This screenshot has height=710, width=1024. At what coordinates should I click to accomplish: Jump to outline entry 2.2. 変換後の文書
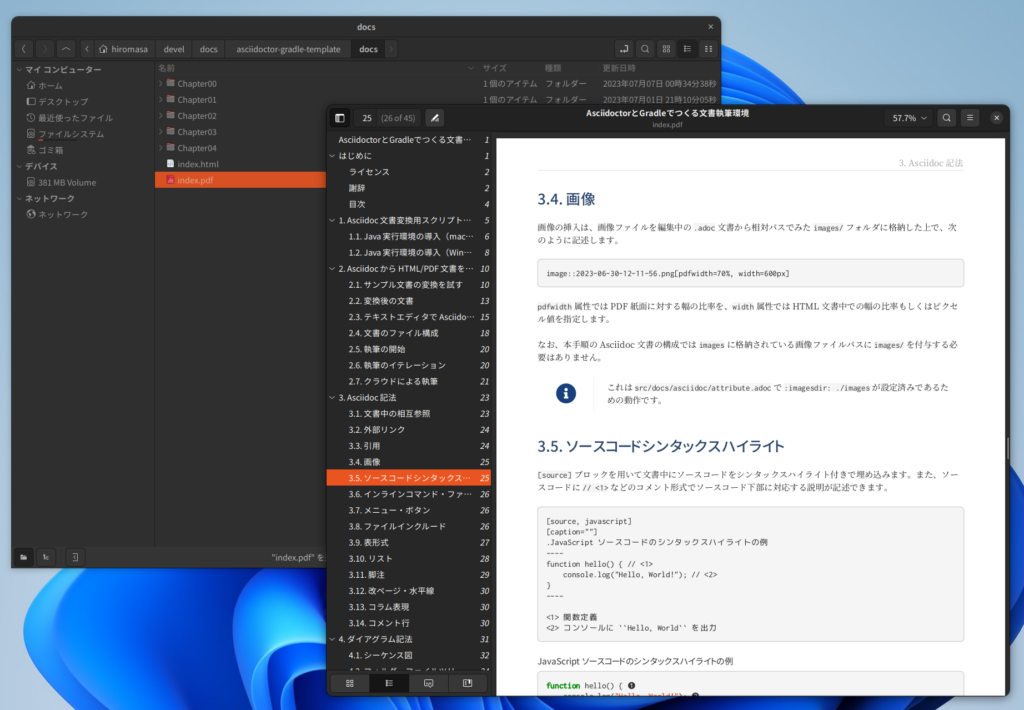[x=409, y=300]
